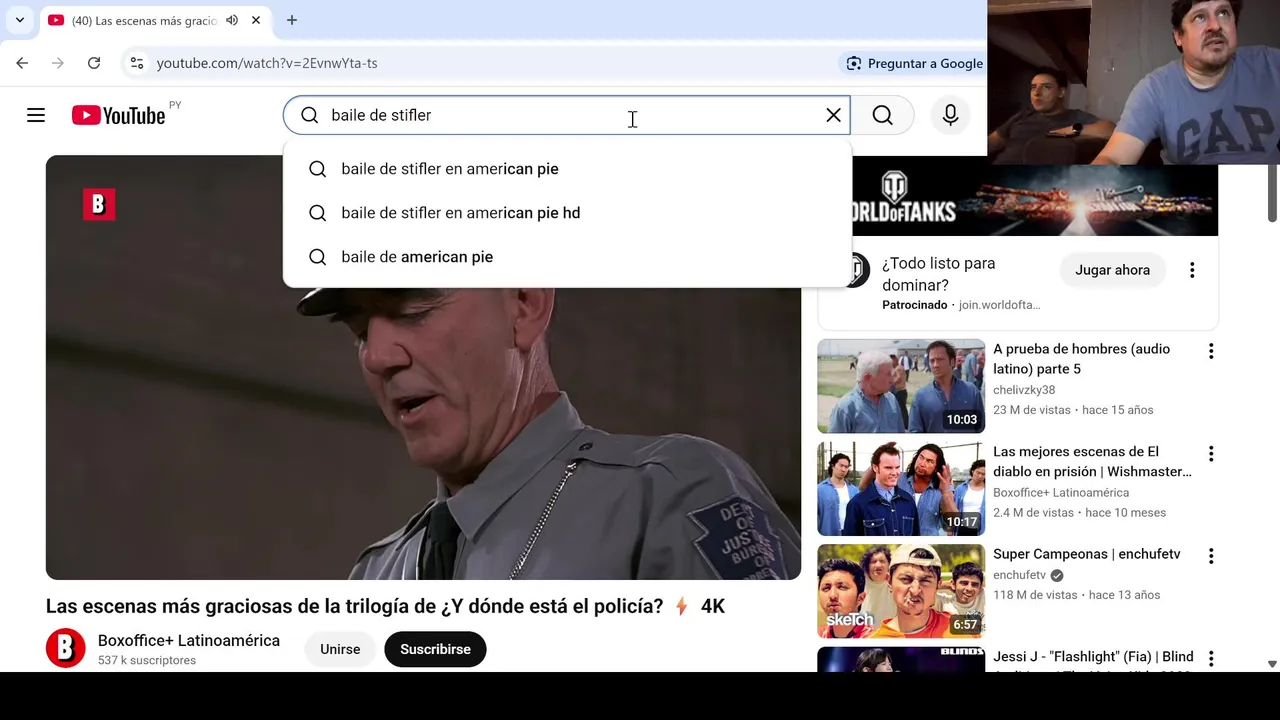Mute the tab via its speaker icon

click(x=232, y=20)
